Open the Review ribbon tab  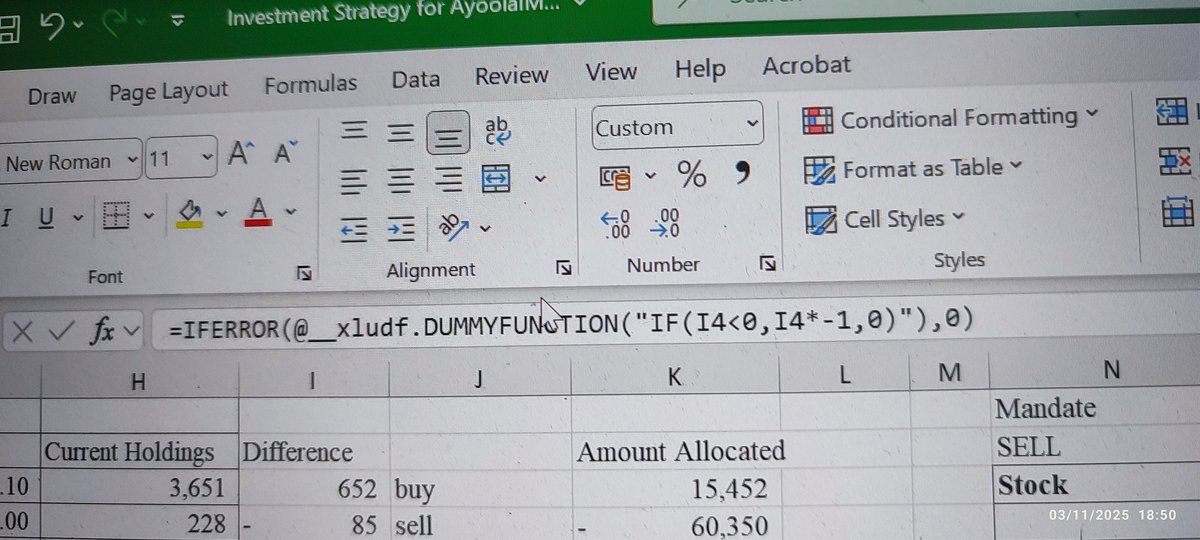(x=511, y=76)
